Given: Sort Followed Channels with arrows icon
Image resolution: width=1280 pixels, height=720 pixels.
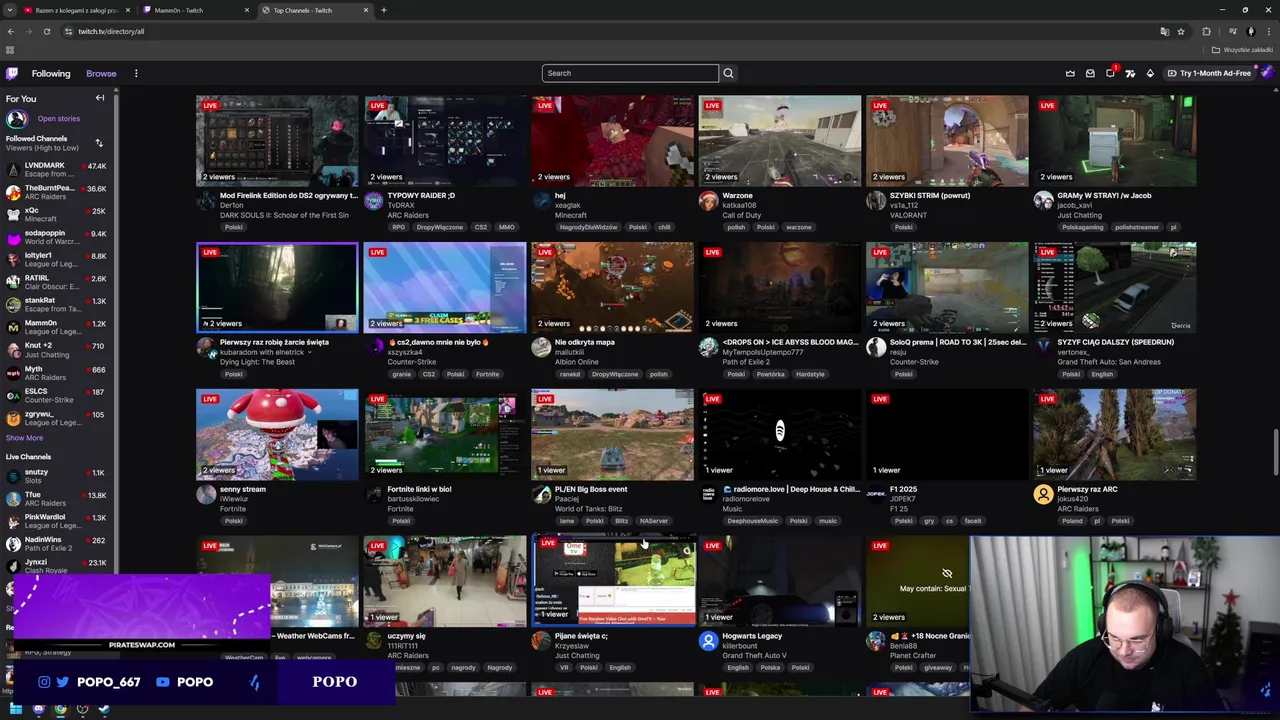Looking at the screenshot, I should (99, 143).
